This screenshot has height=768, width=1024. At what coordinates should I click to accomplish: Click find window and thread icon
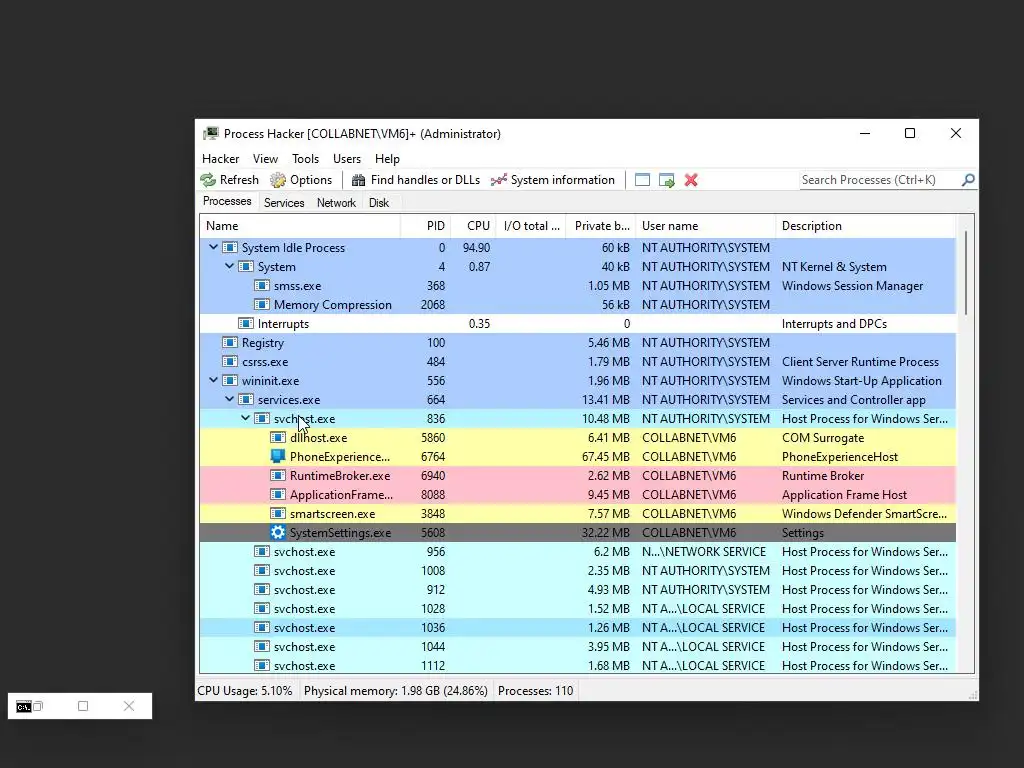tap(667, 180)
